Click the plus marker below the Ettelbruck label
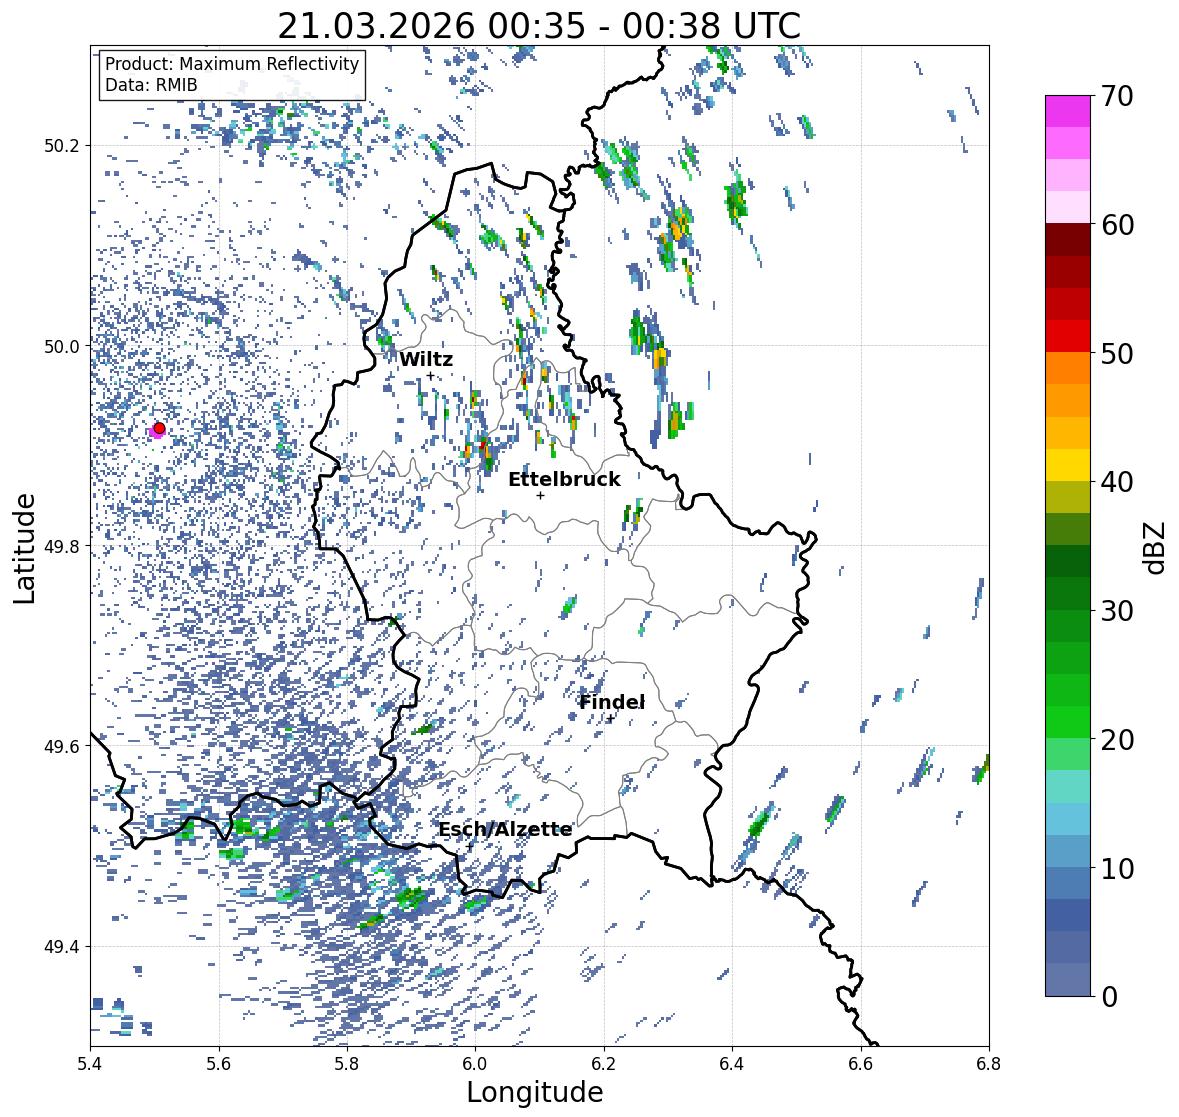This screenshot has width=1179, height=1117. click(x=540, y=495)
